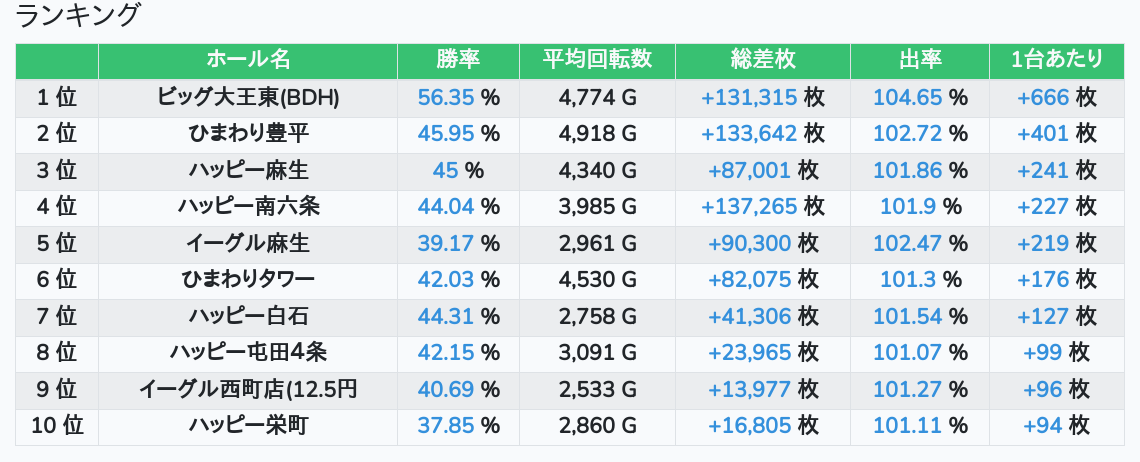The height and width of the screenshot is (462, 1140).
Task: Click the 42.15 win rate link
Action: [446, 353]
